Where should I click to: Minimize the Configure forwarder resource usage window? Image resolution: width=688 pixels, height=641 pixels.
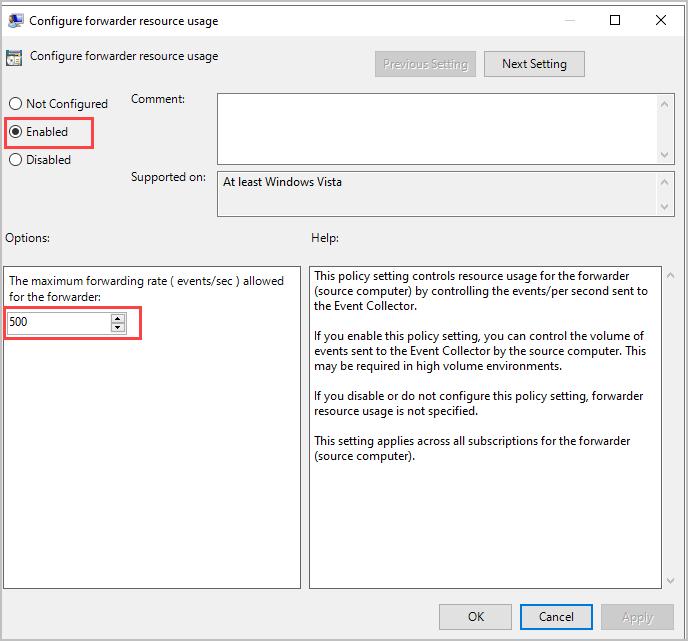(568, 20)
